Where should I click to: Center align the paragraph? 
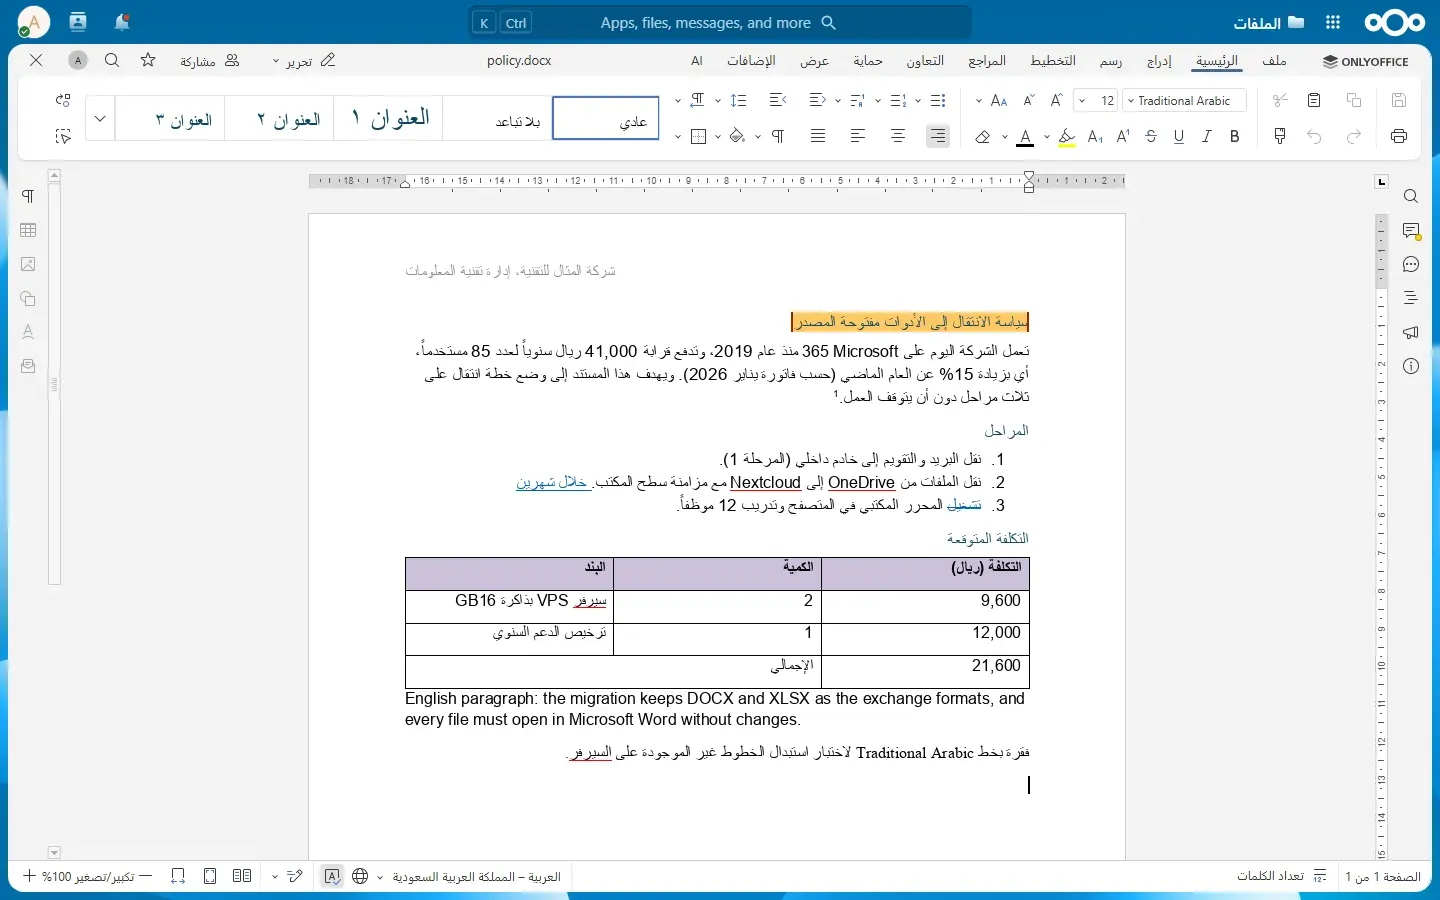pos(898,136)
